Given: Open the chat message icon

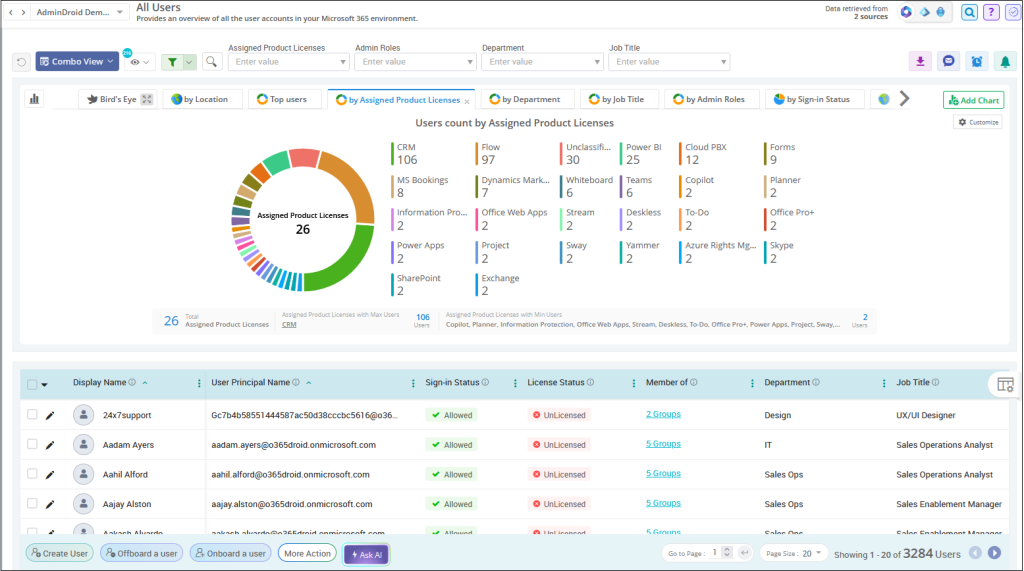Looking at the screenshot, I should 949,61.
